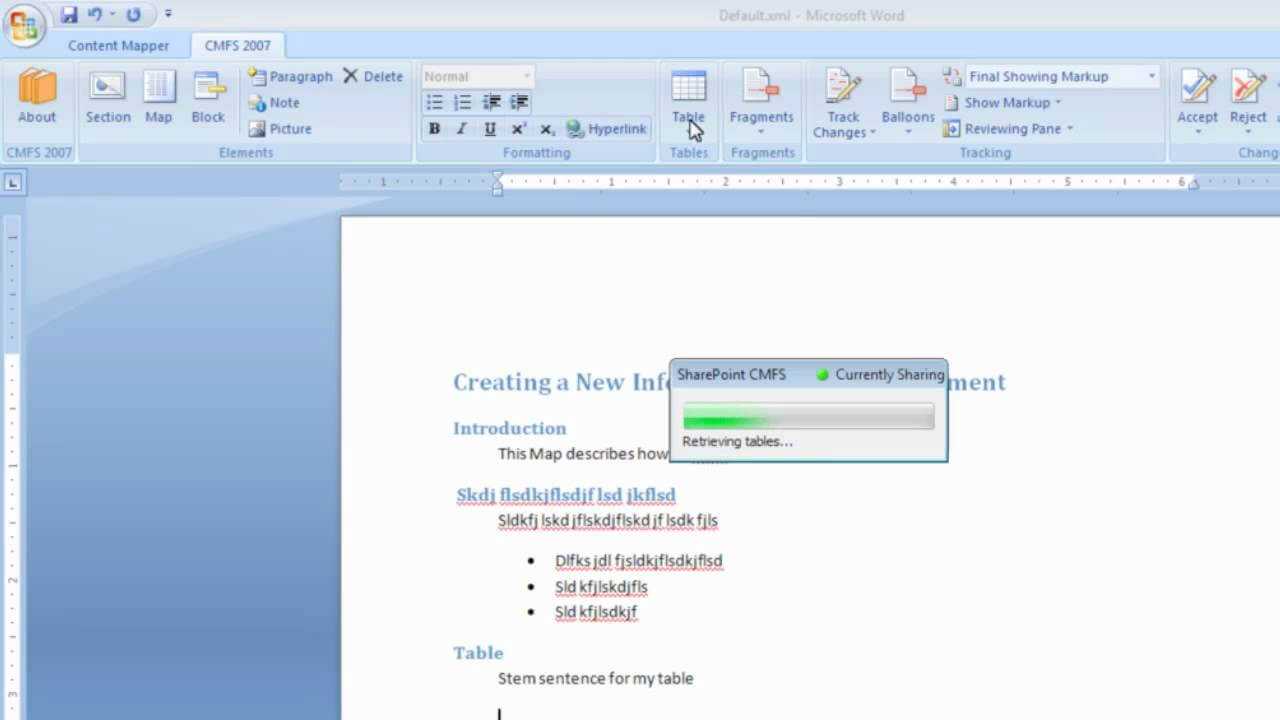Viewport: 1280px width, 720px height.
Task: Toggle Subscript formatting
Action: (547, 129)
